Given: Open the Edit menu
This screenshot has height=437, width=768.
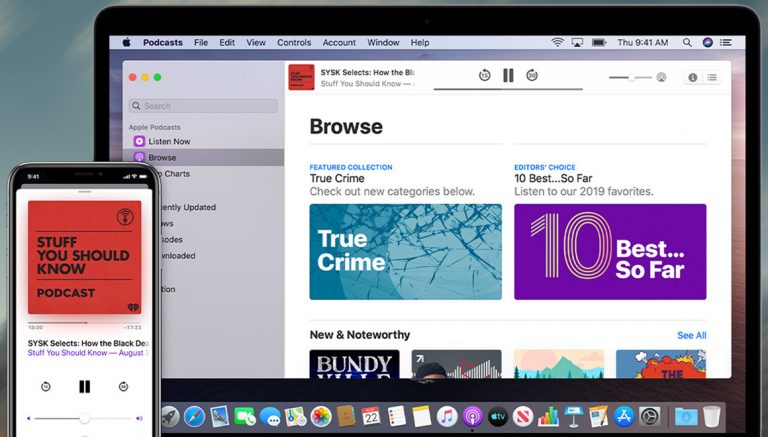Looking at the screenshot, I should tap(227, 43).
